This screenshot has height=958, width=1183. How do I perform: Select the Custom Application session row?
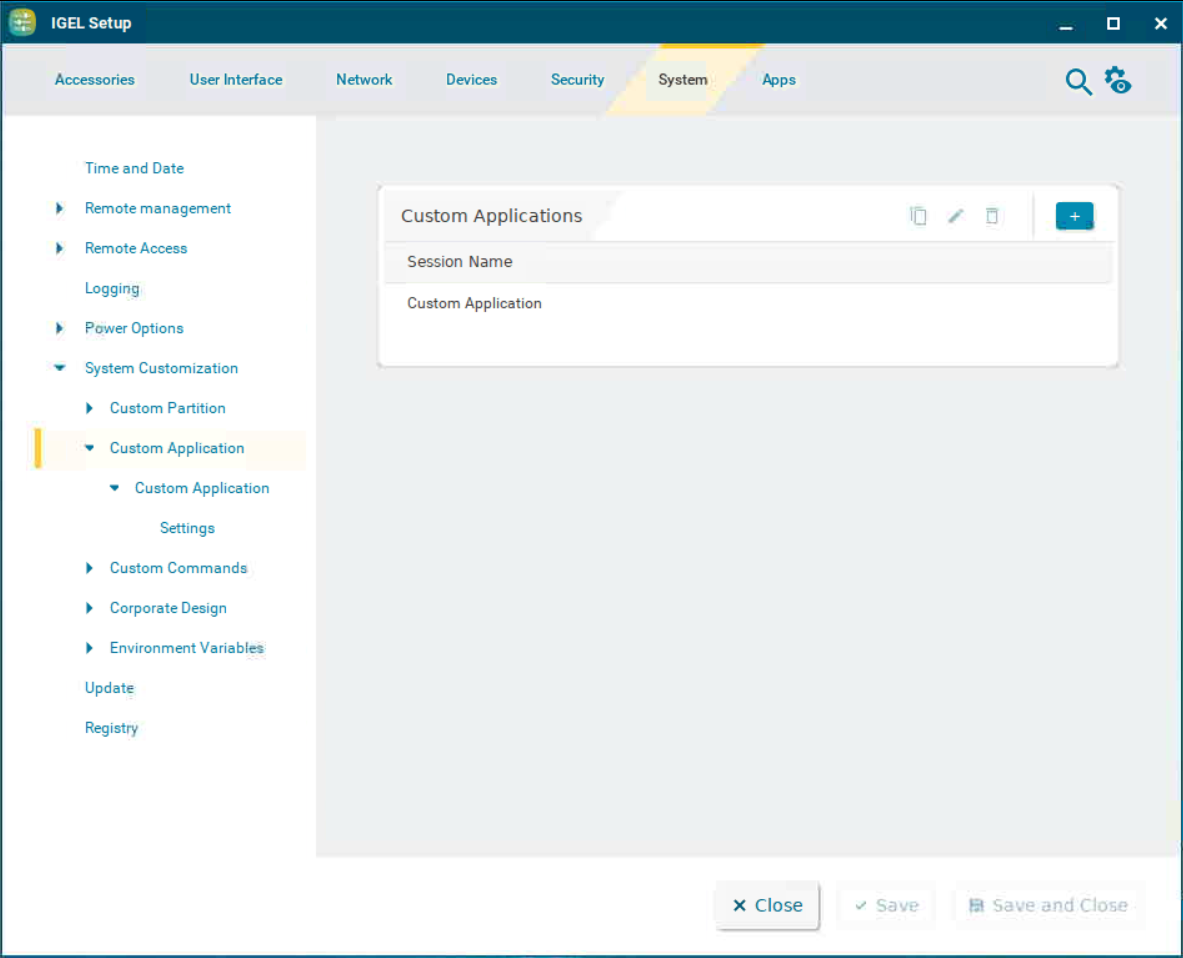coord(474,303)
